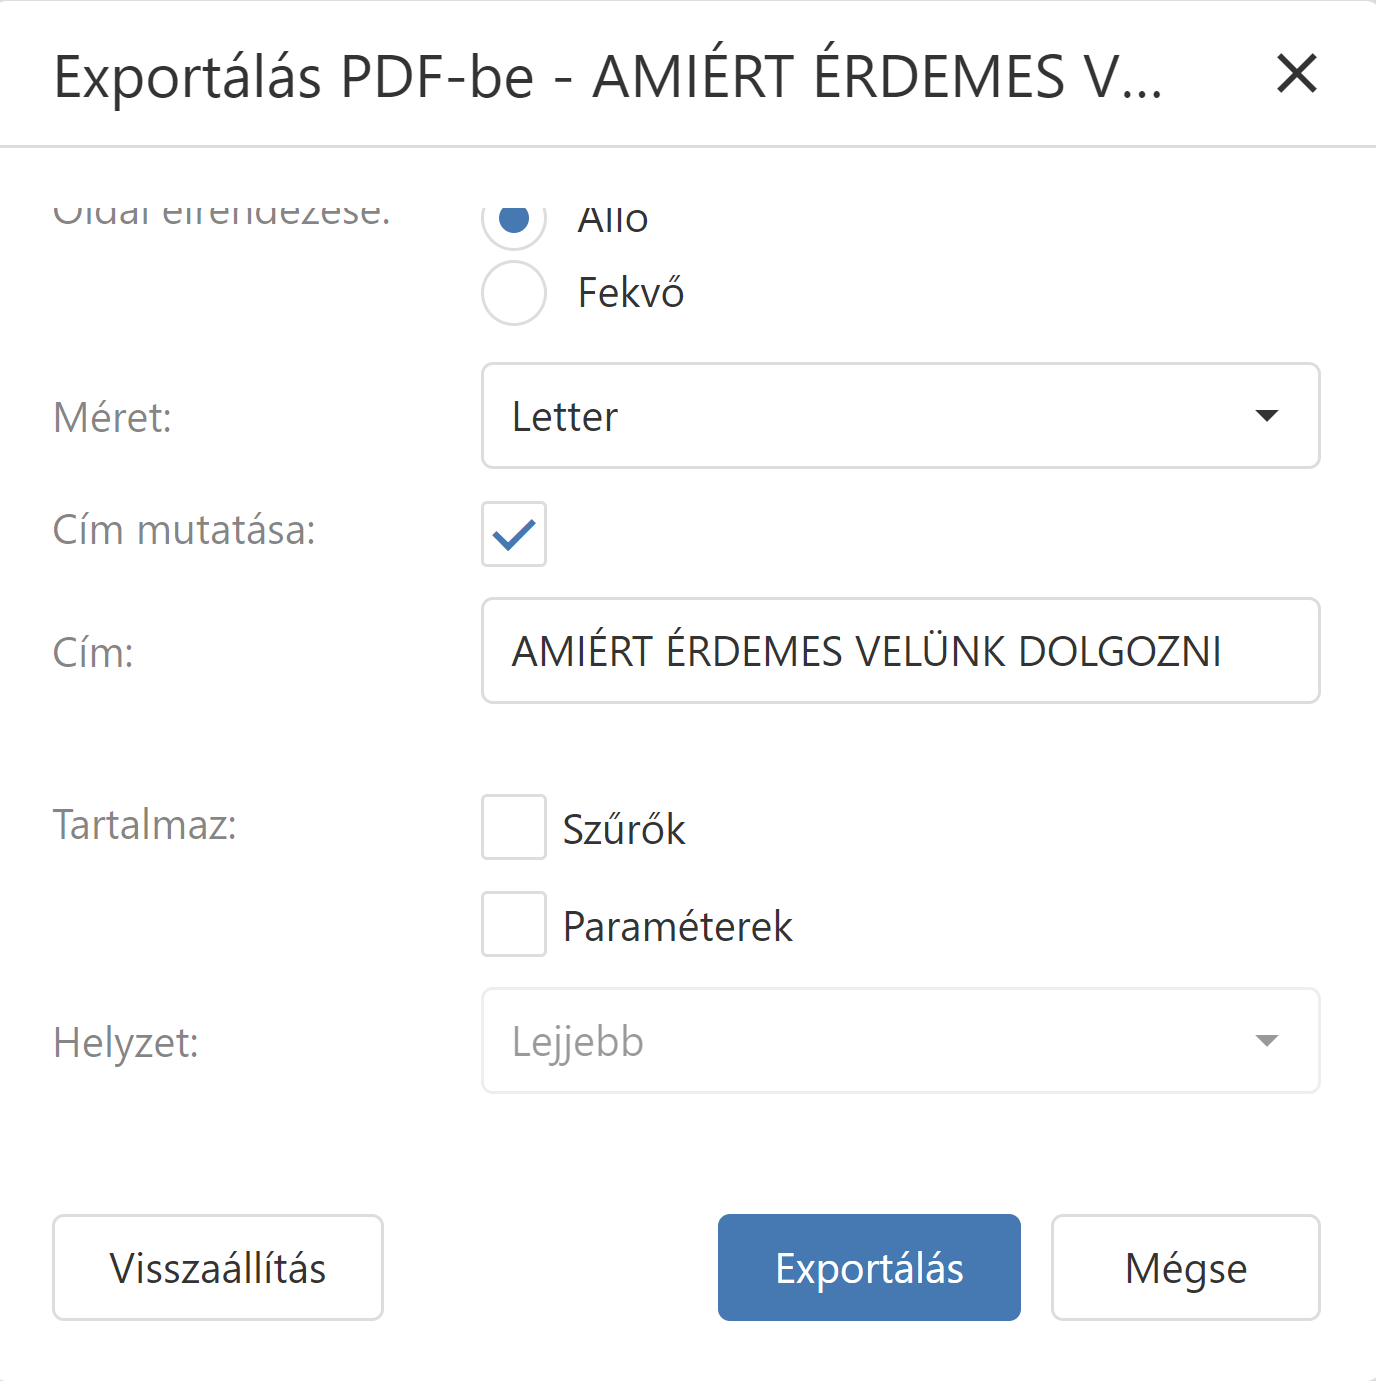Enable the Paraméterek checkbox
This screenshot has width=1376, height=1381.
pos(514,924)
